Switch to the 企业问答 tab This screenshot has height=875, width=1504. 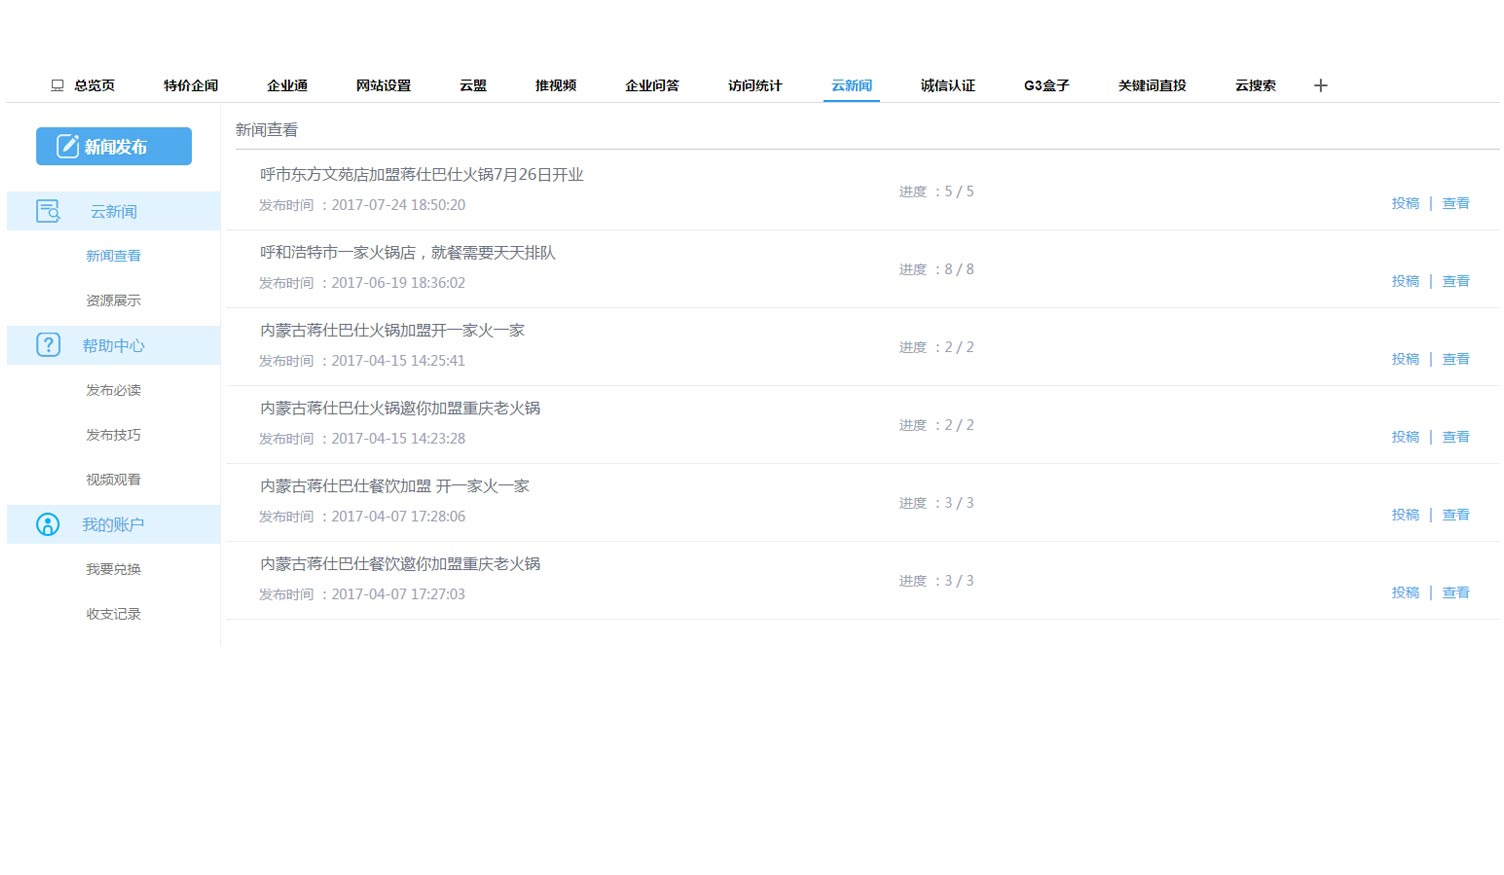[x=652, y=86]
